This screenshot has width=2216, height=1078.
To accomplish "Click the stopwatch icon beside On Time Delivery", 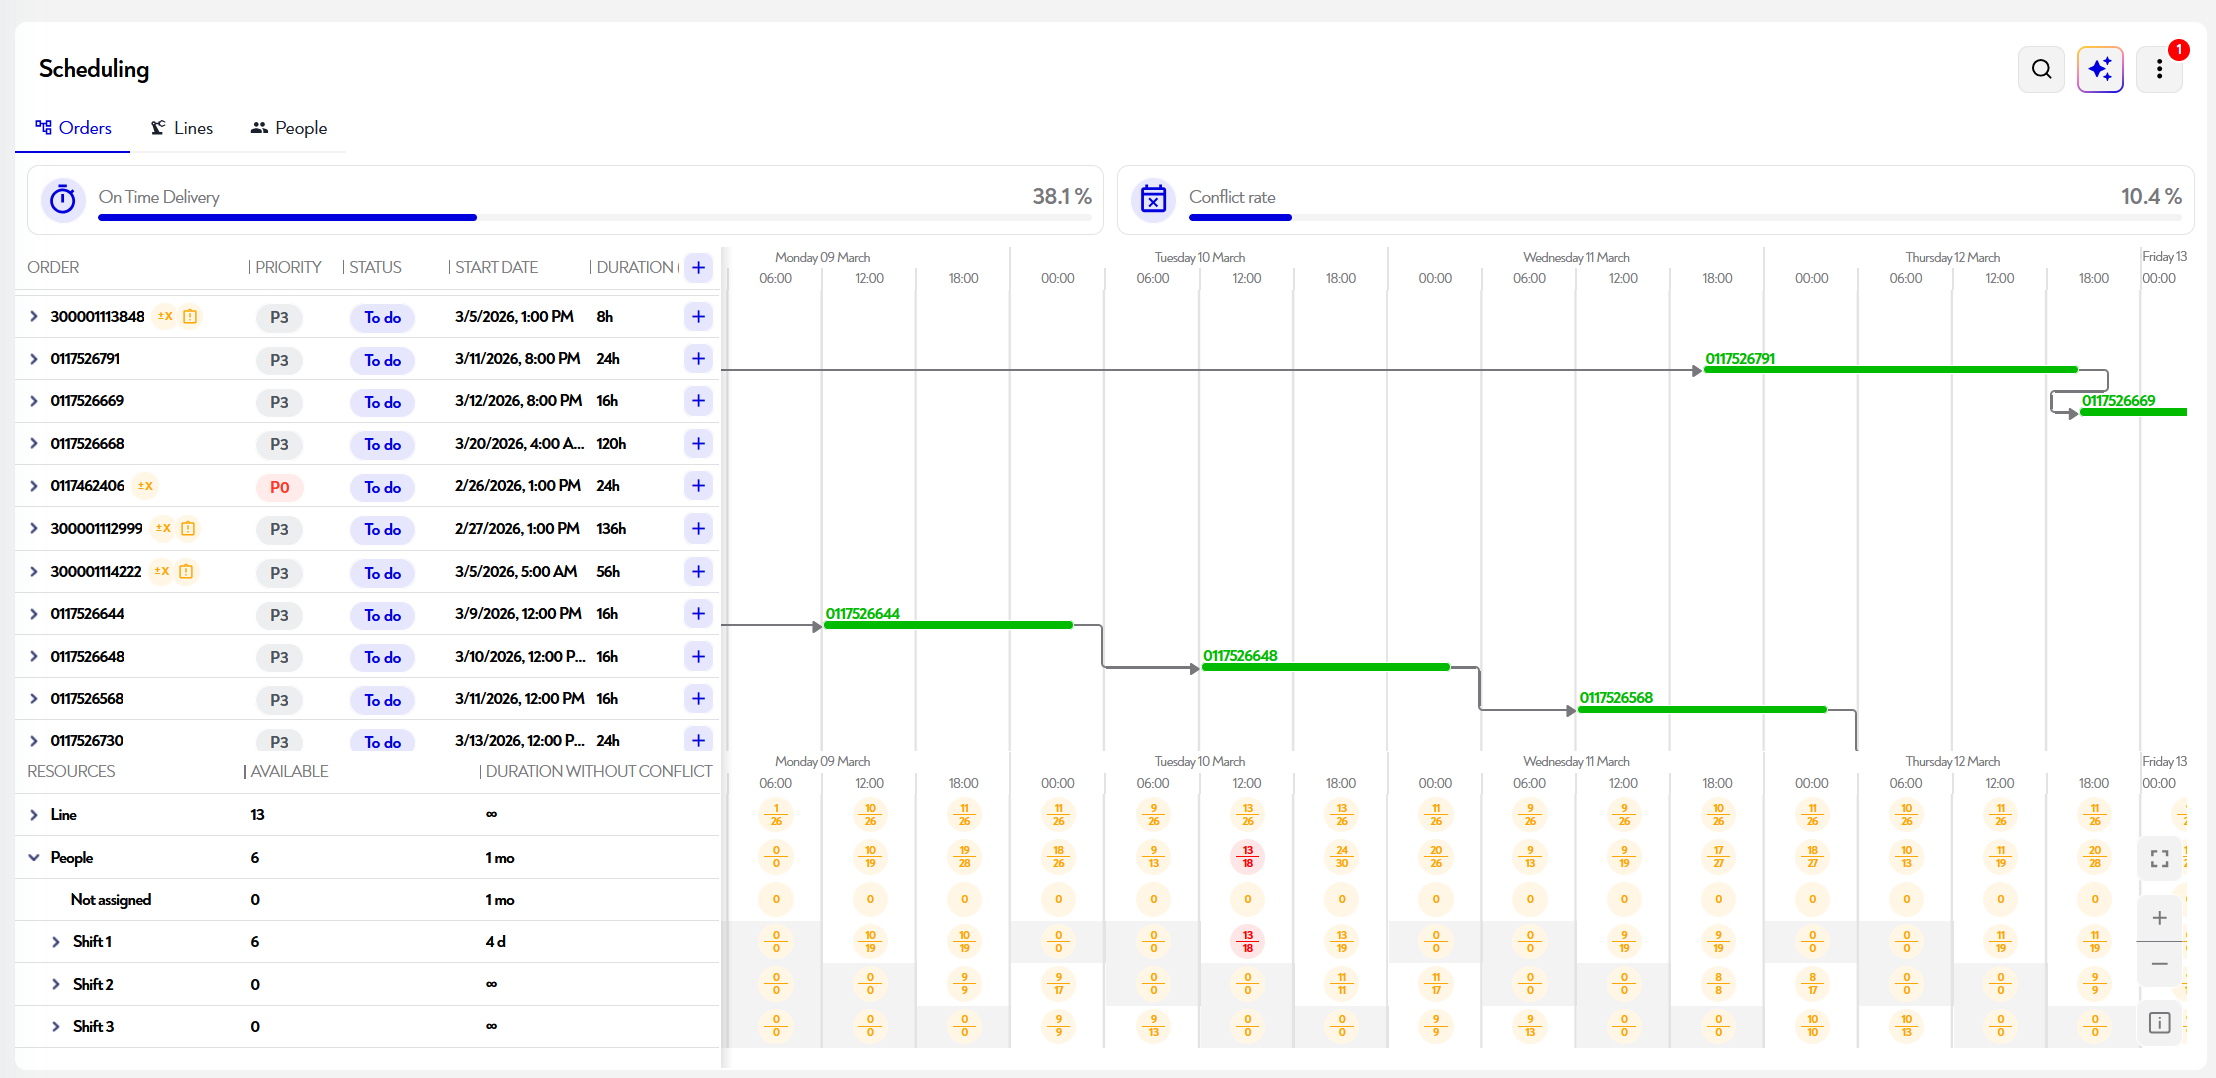I will pos(62,199).
